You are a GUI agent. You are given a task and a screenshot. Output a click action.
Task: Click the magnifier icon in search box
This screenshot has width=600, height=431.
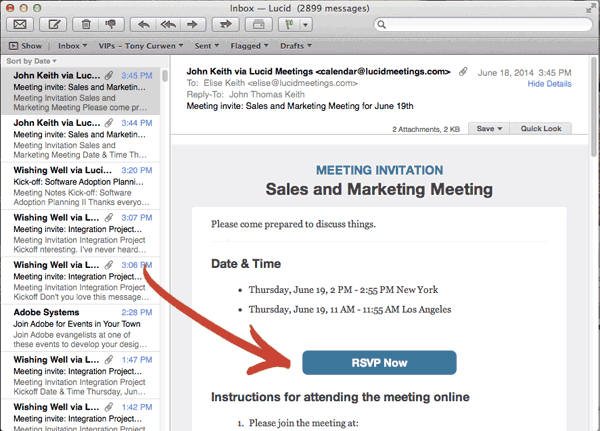pos(382,24)
